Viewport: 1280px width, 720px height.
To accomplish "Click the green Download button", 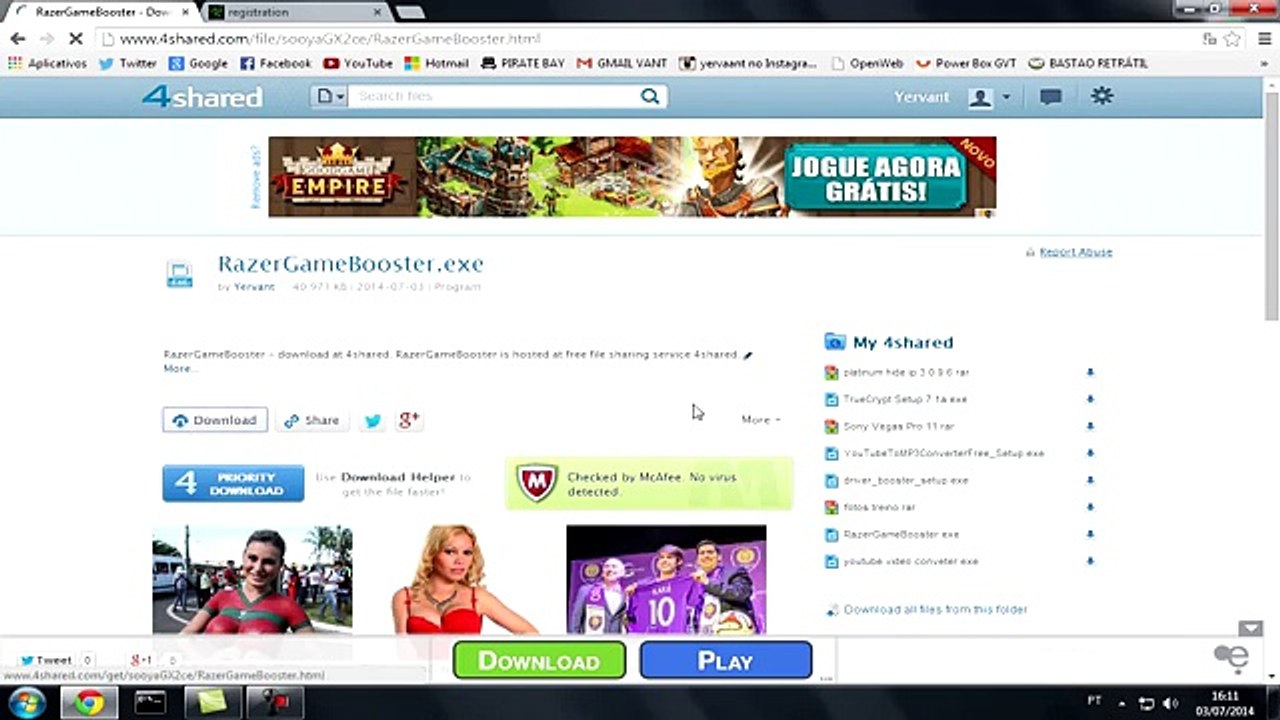I will pos(539,661).
